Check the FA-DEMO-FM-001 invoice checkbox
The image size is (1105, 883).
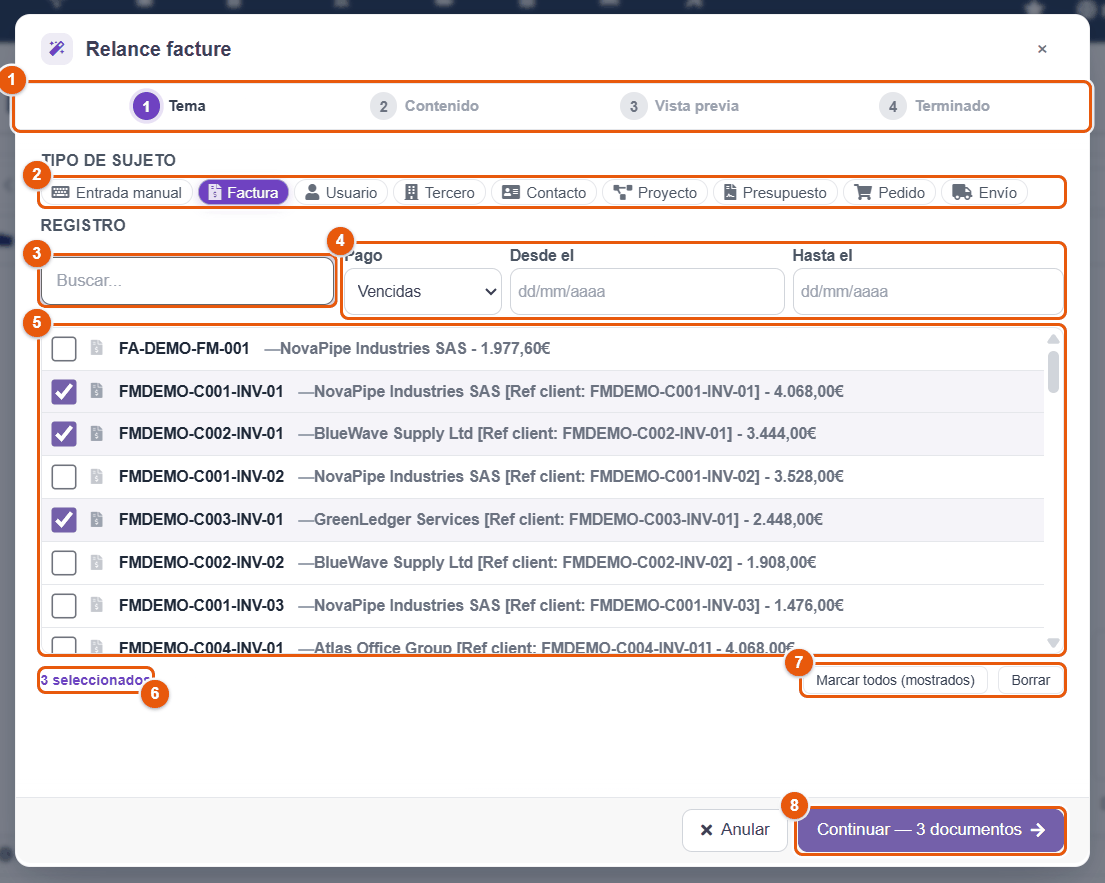pyautogui.click(x=64, y=348)
